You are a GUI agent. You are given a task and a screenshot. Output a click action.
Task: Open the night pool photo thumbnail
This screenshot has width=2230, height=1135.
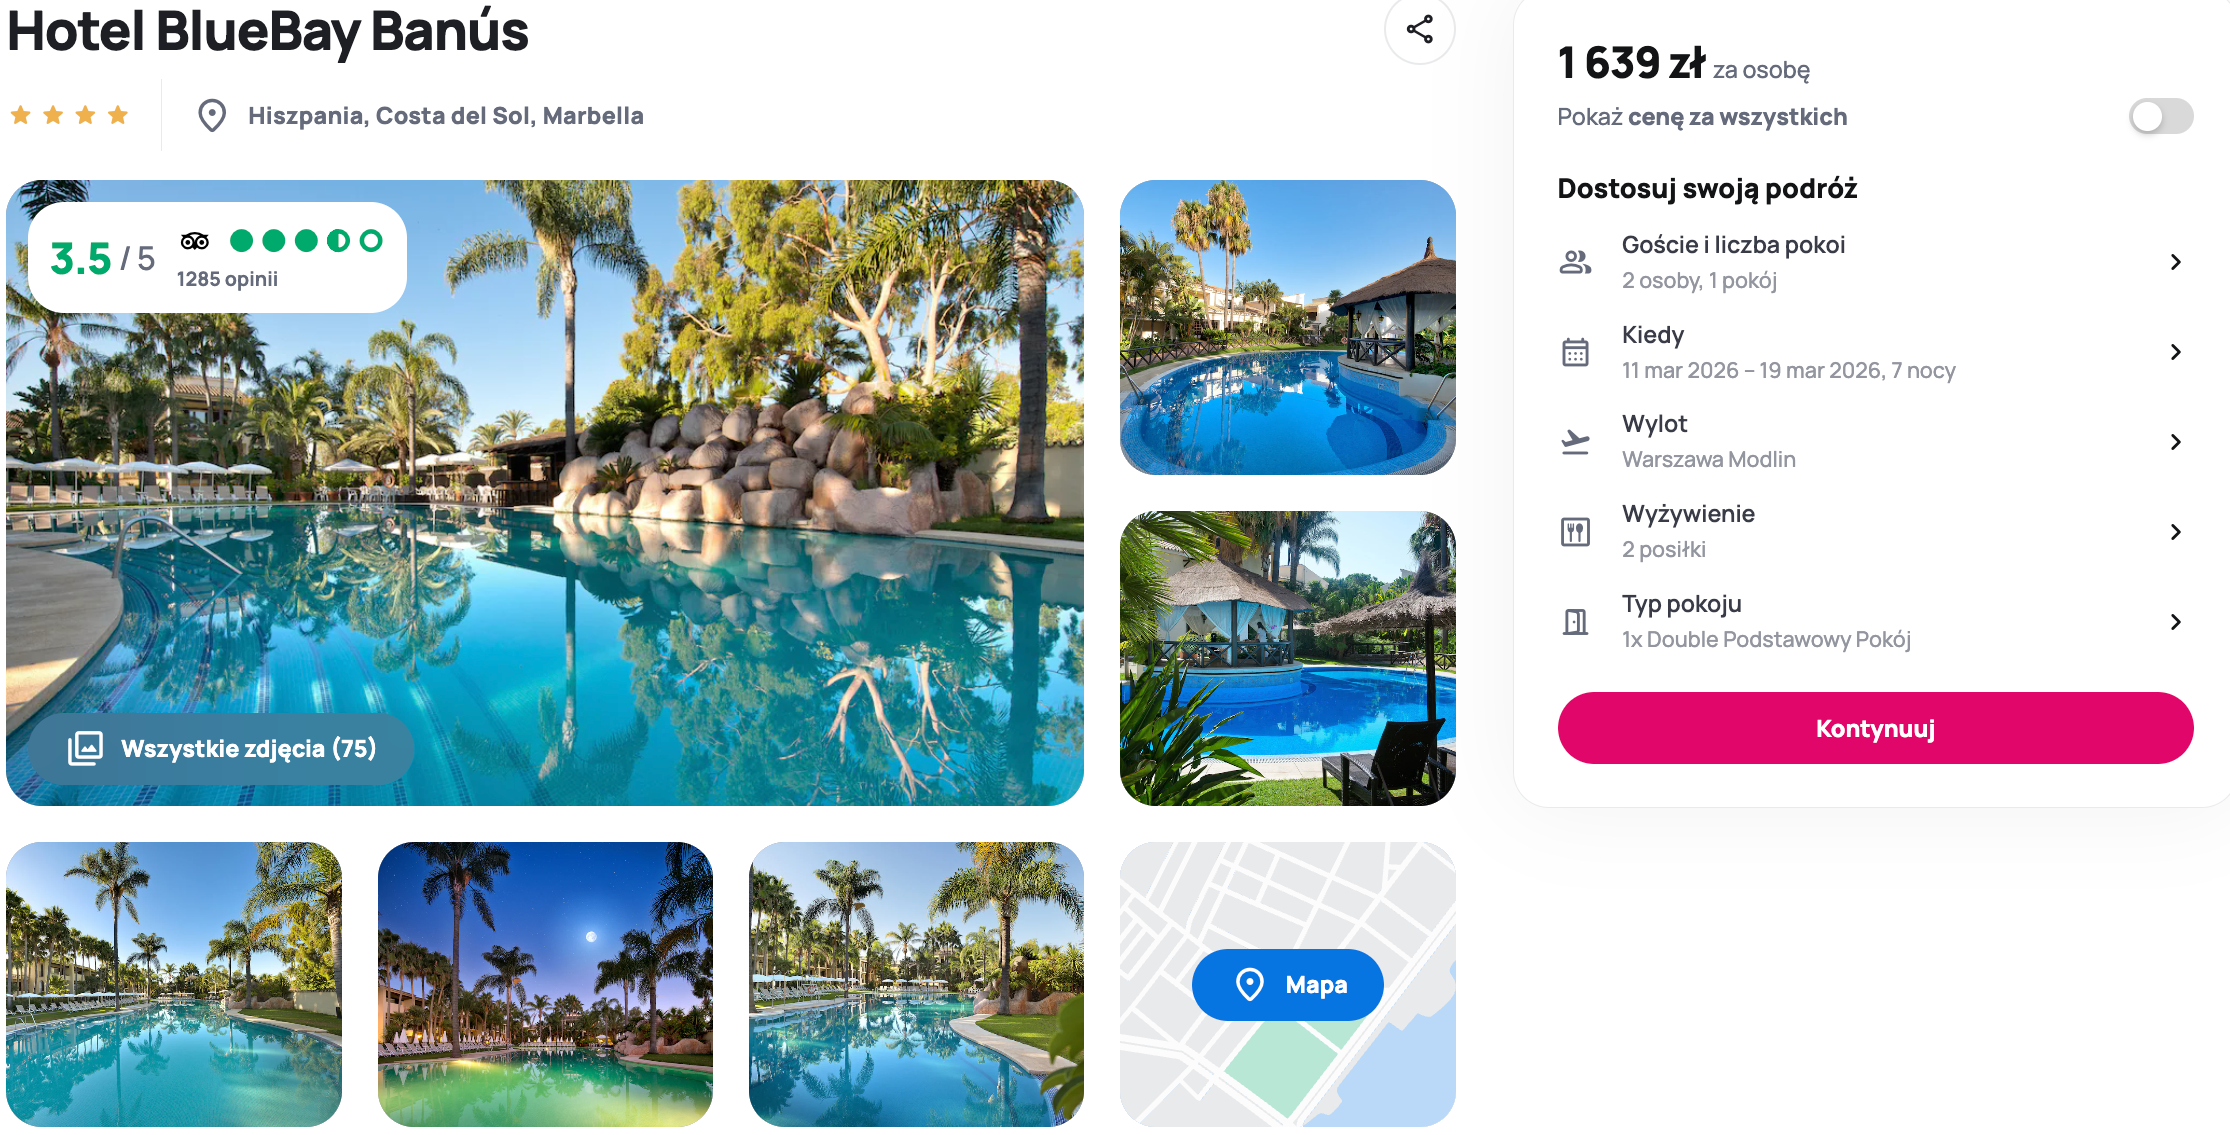545,984
